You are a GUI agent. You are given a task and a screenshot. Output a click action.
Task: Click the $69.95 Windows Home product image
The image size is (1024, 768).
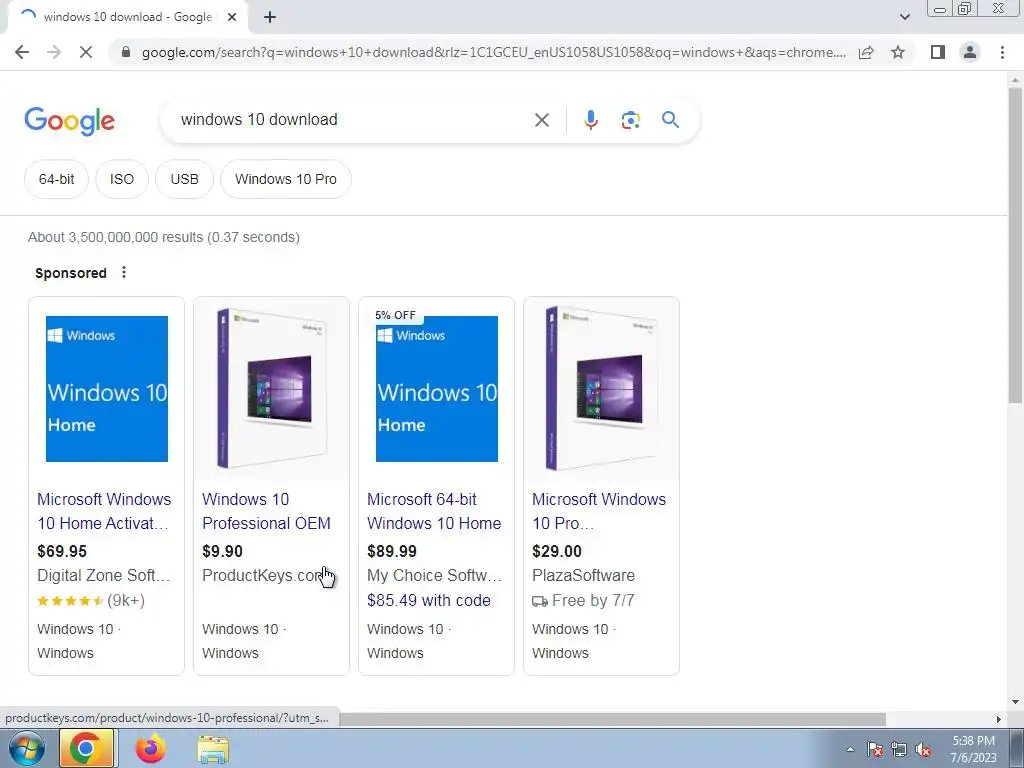pyautogui.click(x=106, y=389)
